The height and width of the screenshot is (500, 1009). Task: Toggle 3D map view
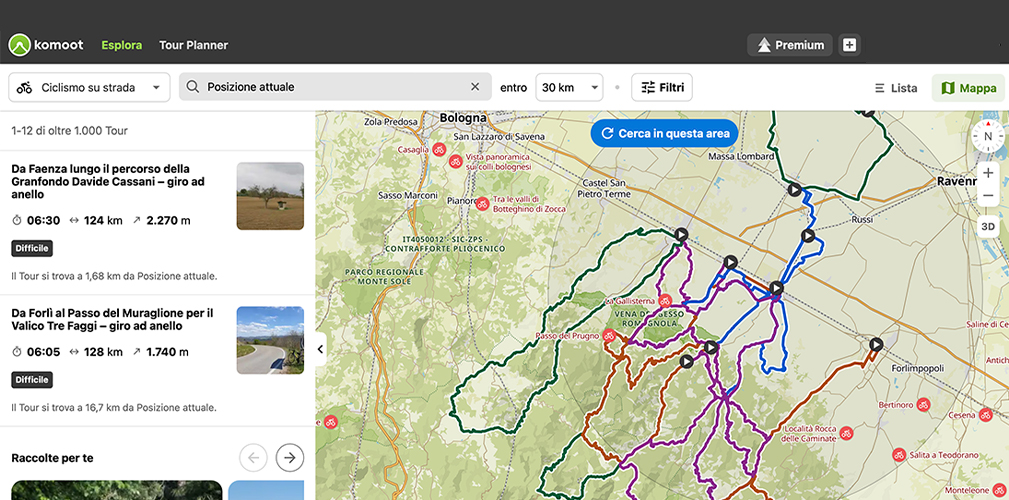click(x=988, y=227)
